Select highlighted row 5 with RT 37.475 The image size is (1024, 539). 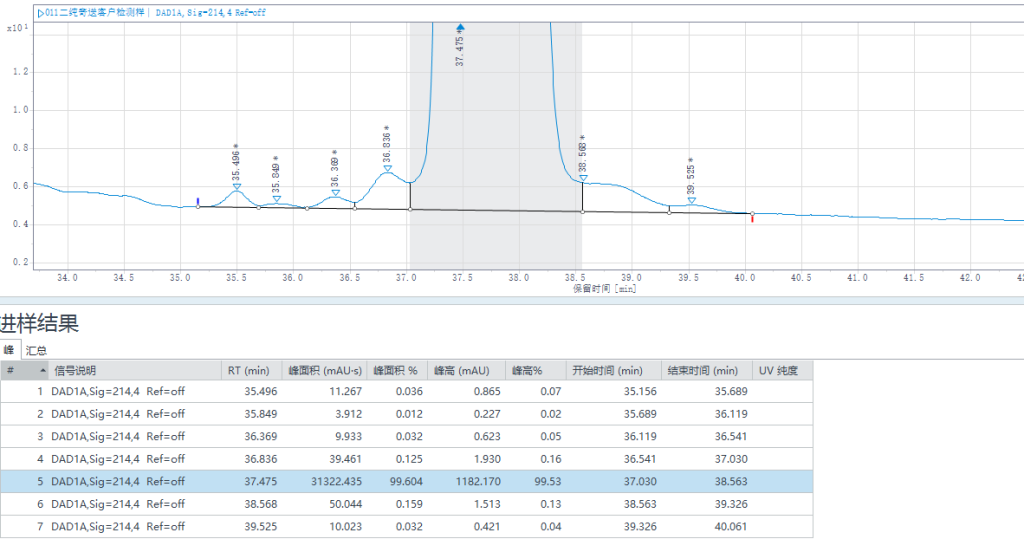point(400,481)
